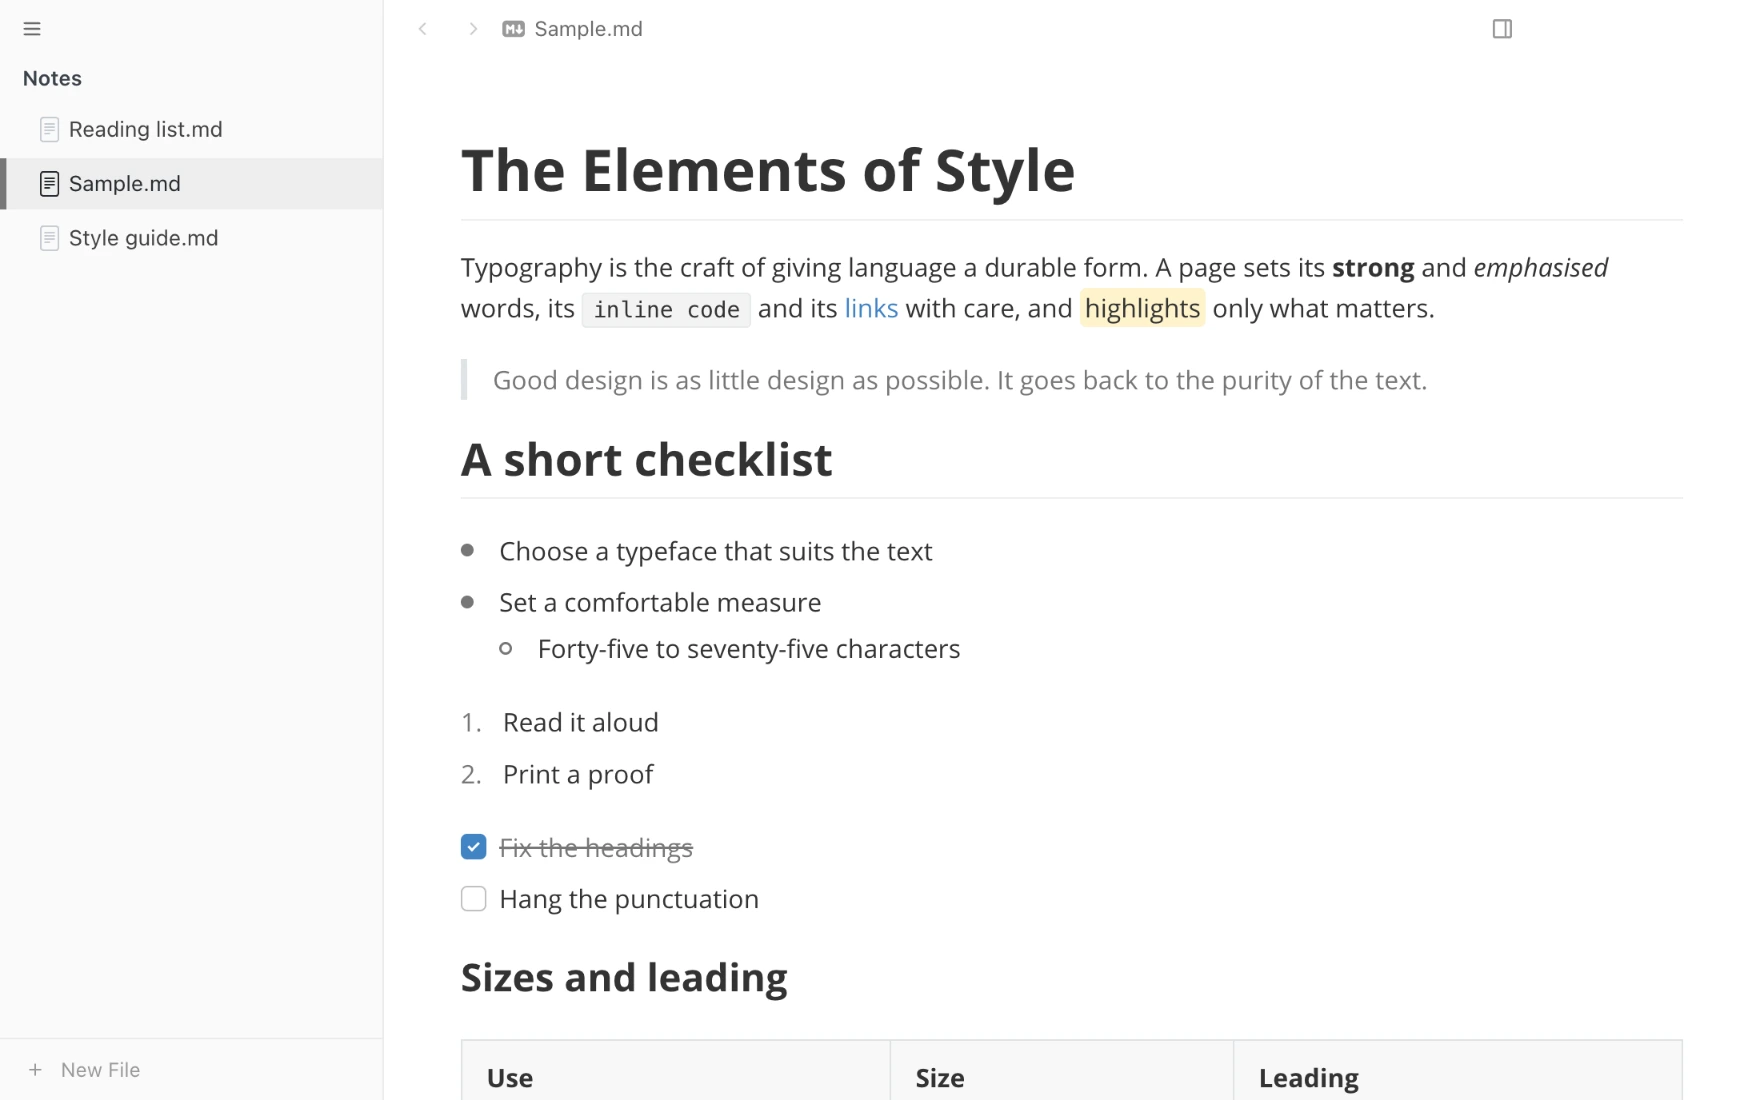
Task: Click the Sample.md title in the top bar
Action: pyautogui.click(x=588, y=29)
